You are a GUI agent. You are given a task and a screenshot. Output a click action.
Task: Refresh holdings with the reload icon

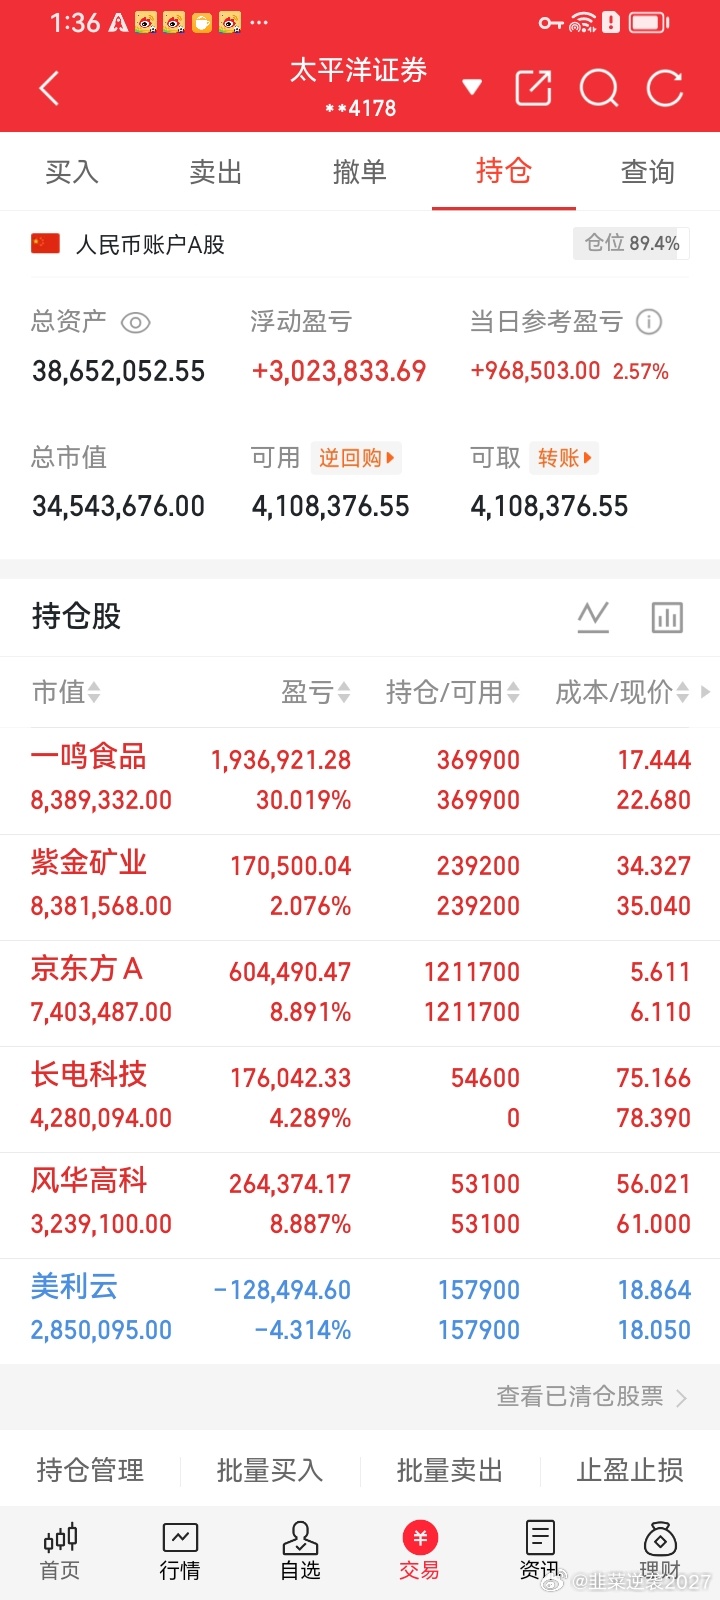(x=665, y=88)
